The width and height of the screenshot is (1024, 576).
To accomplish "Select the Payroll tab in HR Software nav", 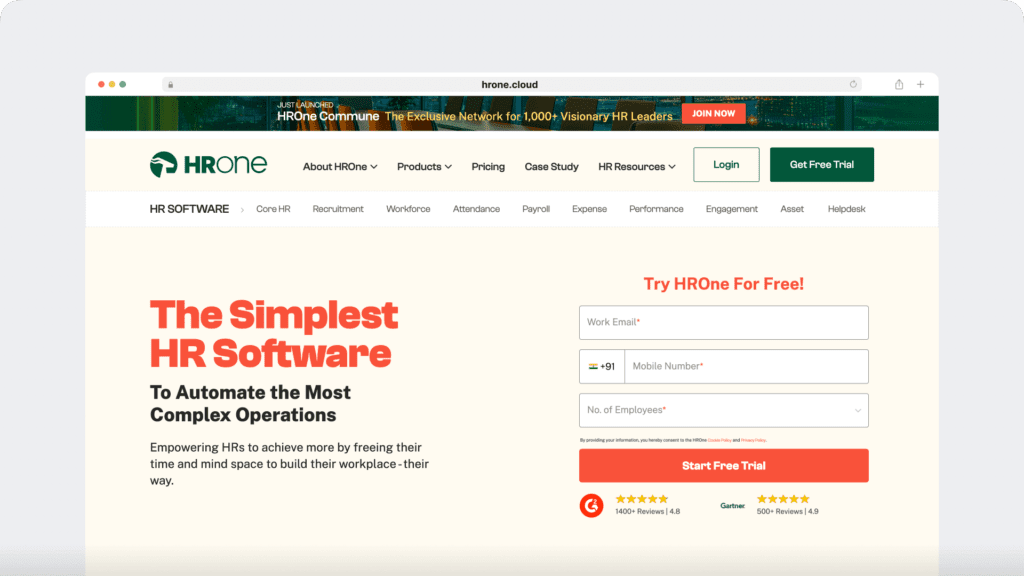I will (536, 209).
